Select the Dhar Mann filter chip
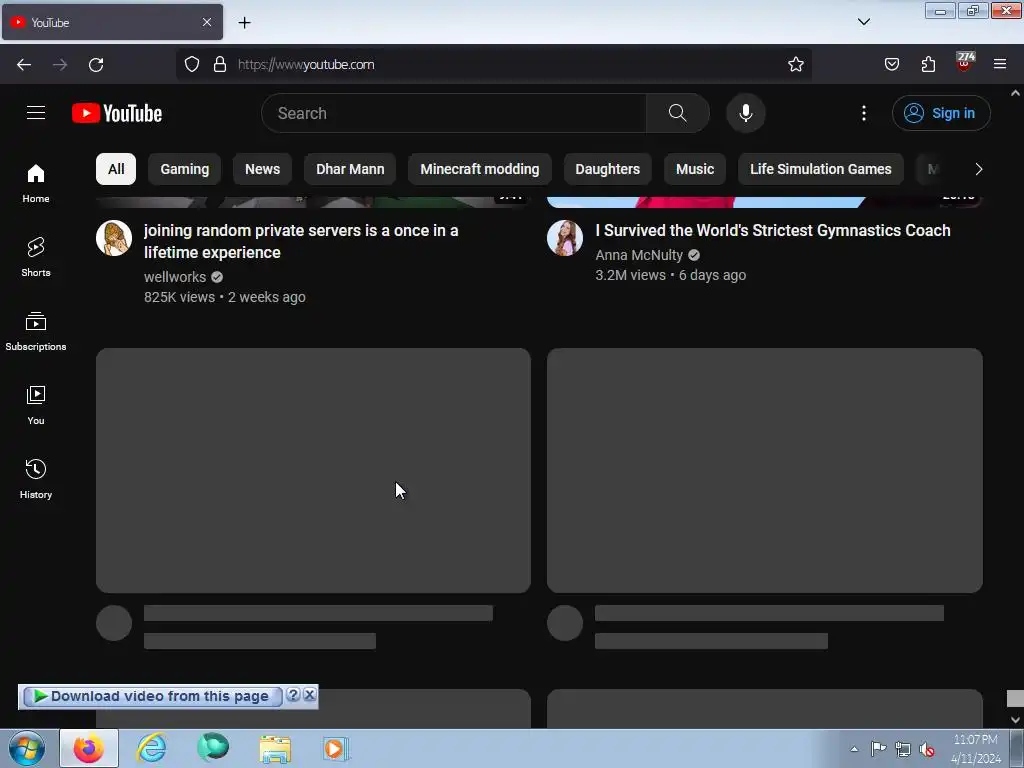Viewport: 1024px width, 768px height. pos(350,169)
